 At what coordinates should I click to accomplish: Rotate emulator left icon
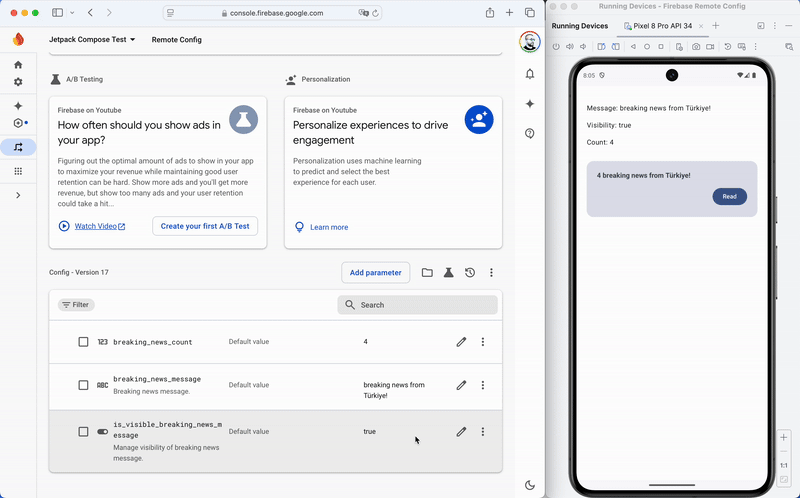point(602,46)
